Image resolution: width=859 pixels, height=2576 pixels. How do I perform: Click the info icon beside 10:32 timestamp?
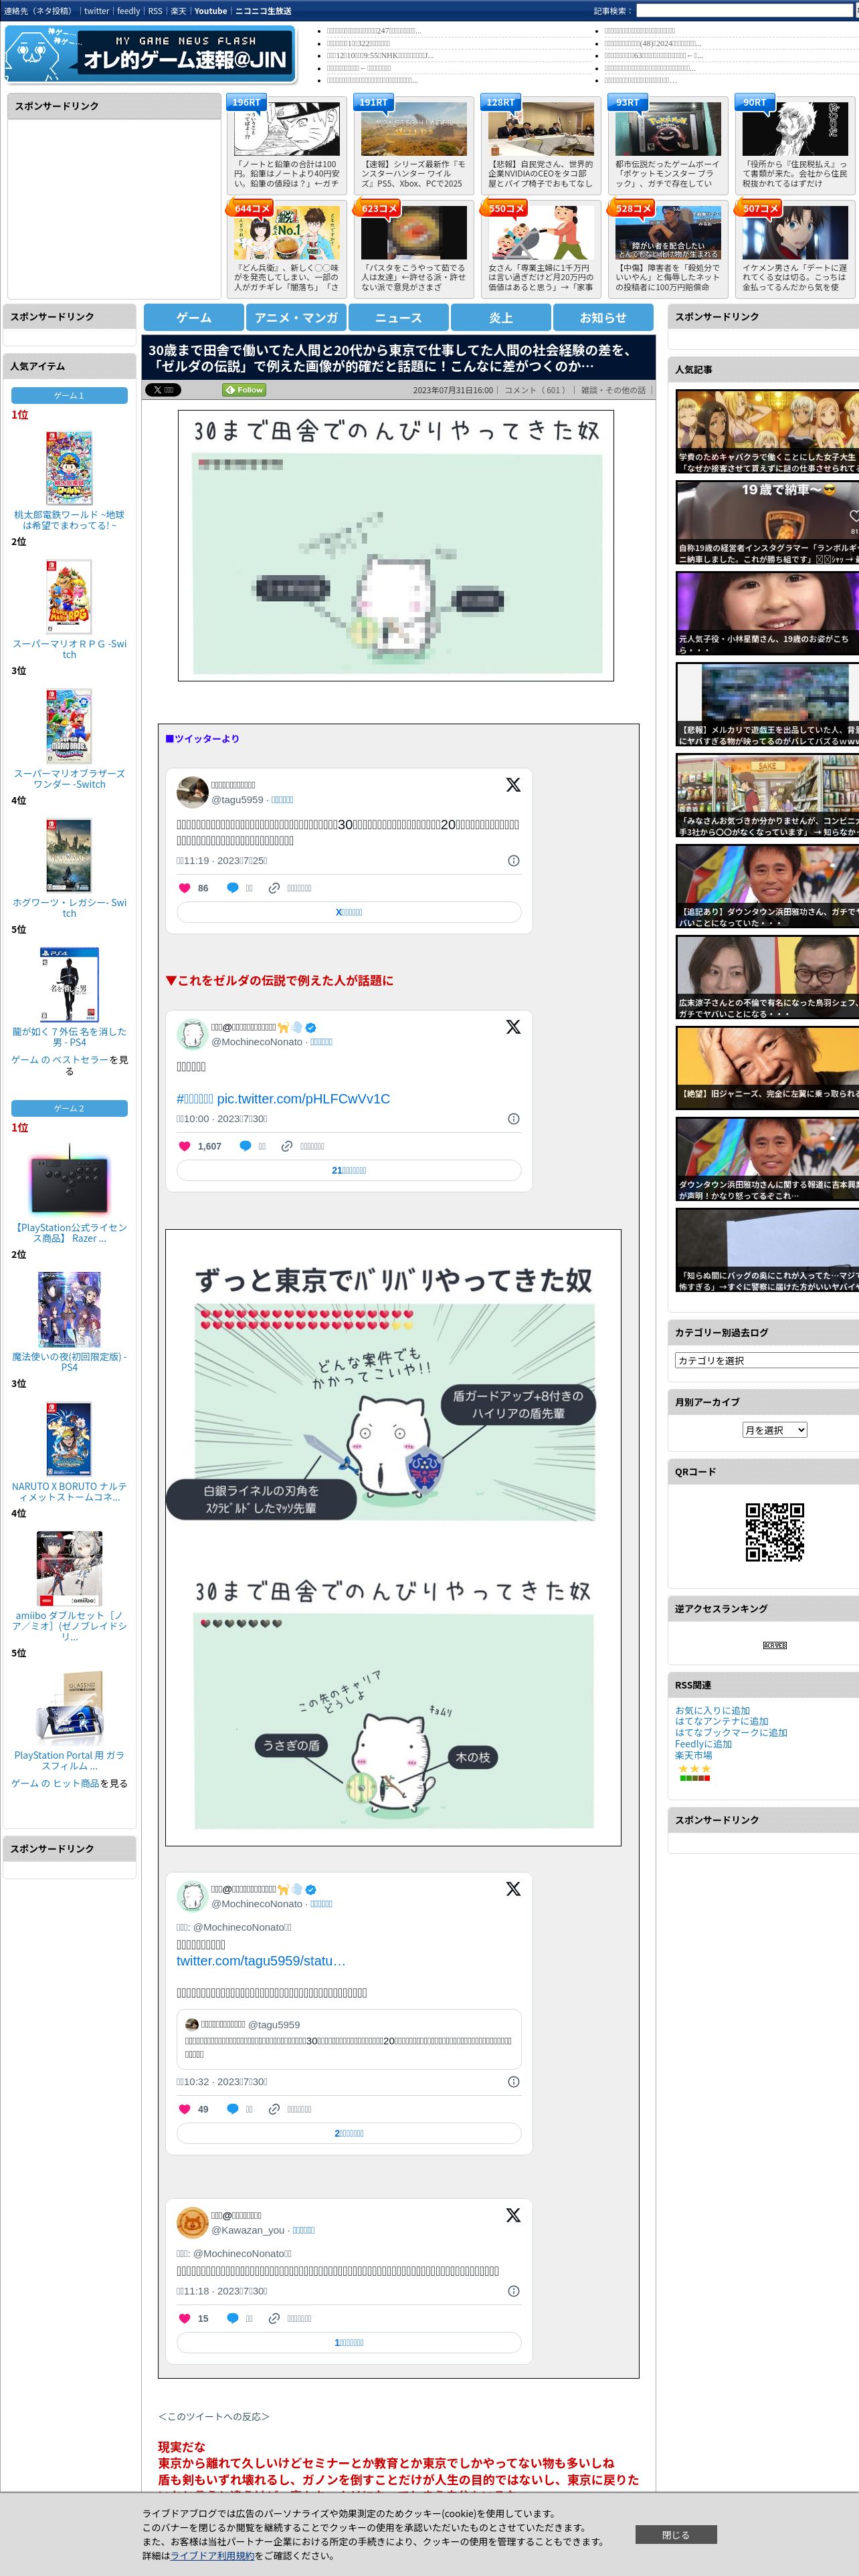pyautogui.click(x=513, y=2082)
